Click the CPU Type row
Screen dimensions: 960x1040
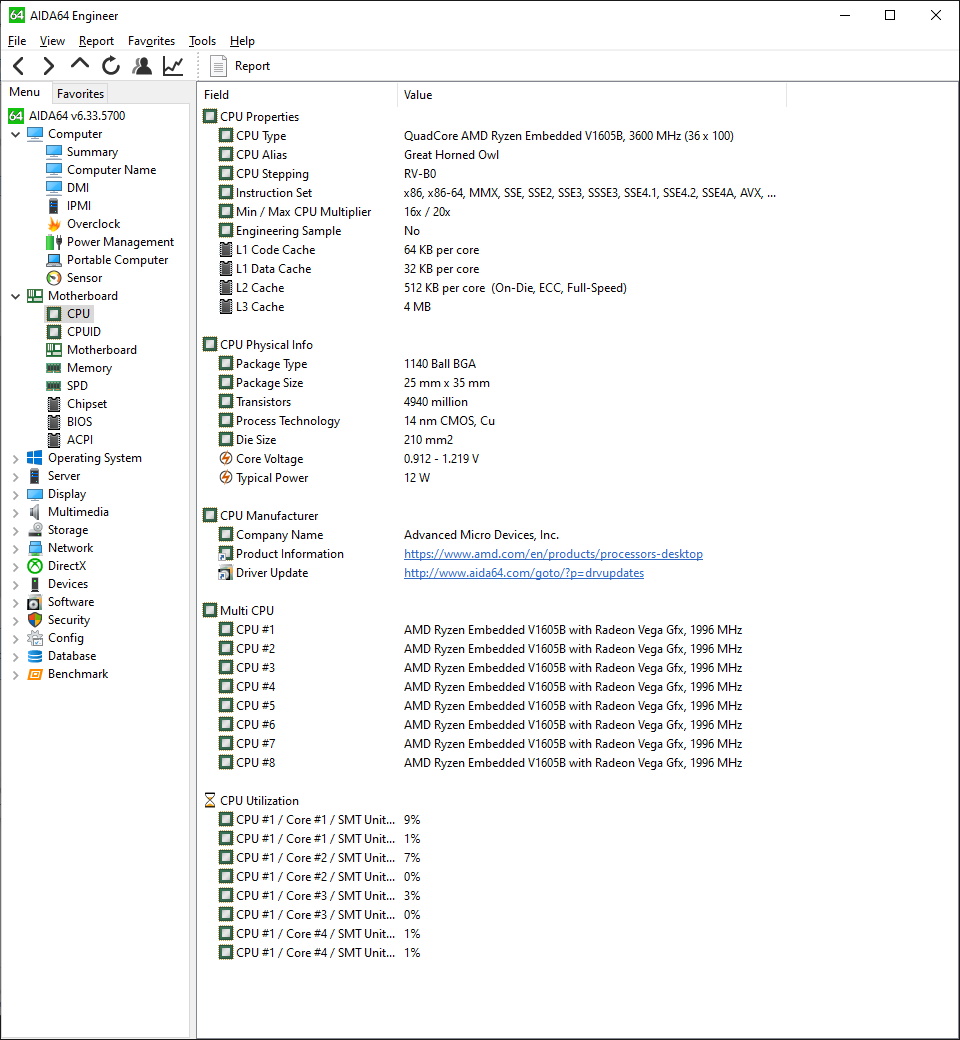click(x=491, y=136)
